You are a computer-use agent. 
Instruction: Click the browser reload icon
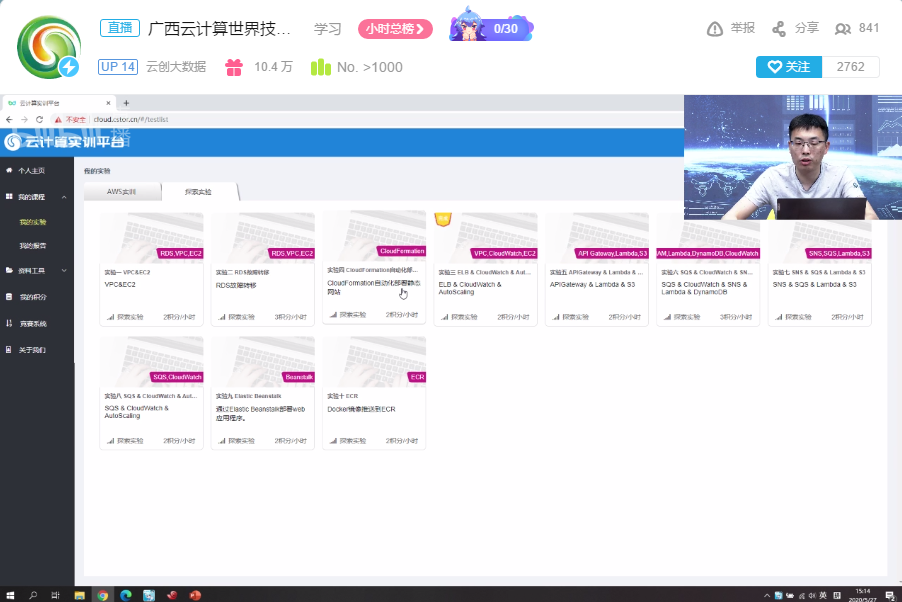38,119
